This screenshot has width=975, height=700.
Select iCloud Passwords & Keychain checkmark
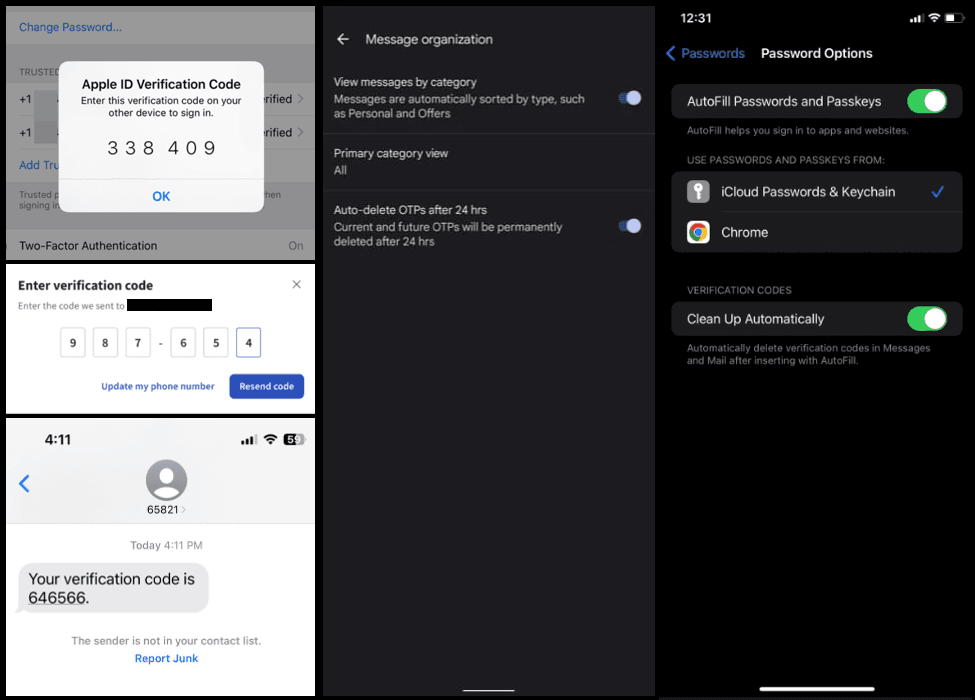938,191
